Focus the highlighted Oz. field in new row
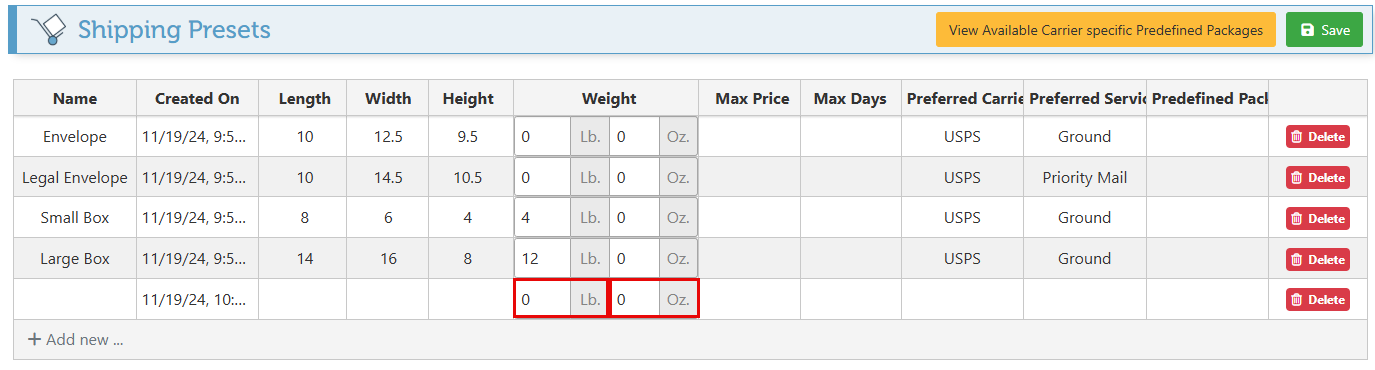This screenshot has height=370, width=1375. tap(635, 299)
